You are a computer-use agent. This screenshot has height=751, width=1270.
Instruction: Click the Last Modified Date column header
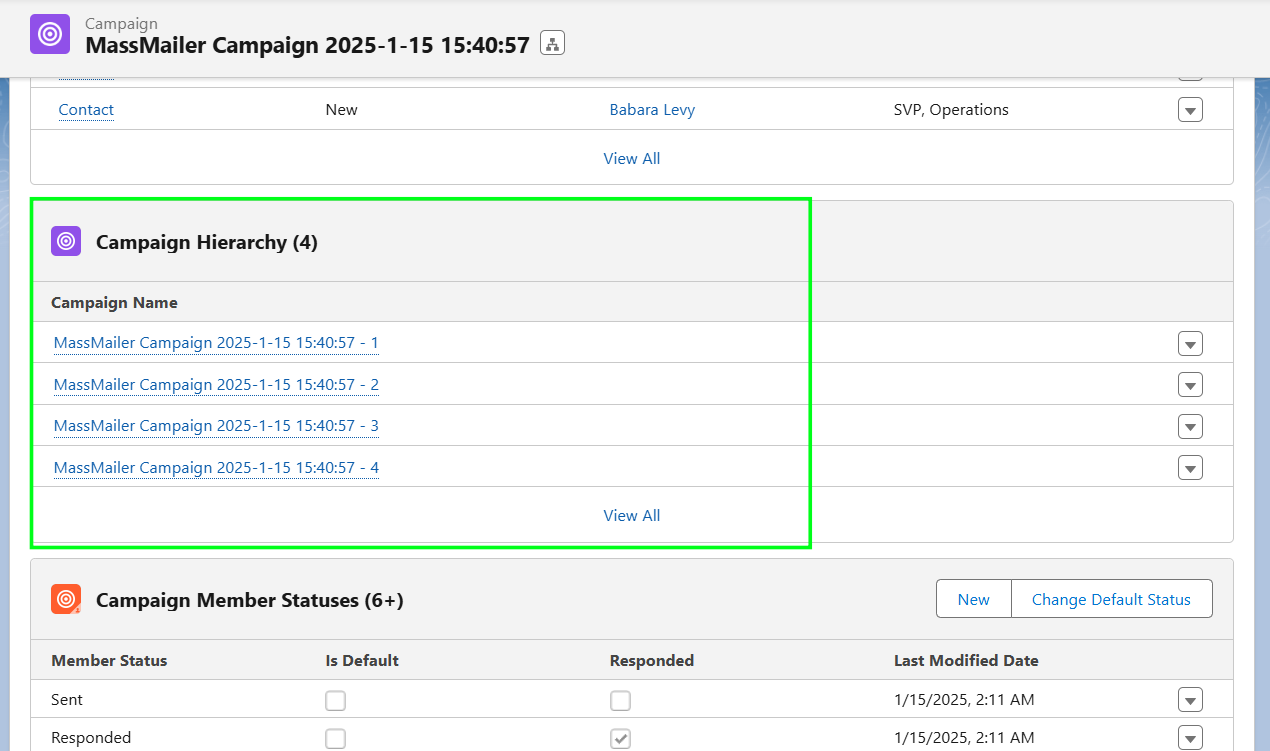click(966, 660)
